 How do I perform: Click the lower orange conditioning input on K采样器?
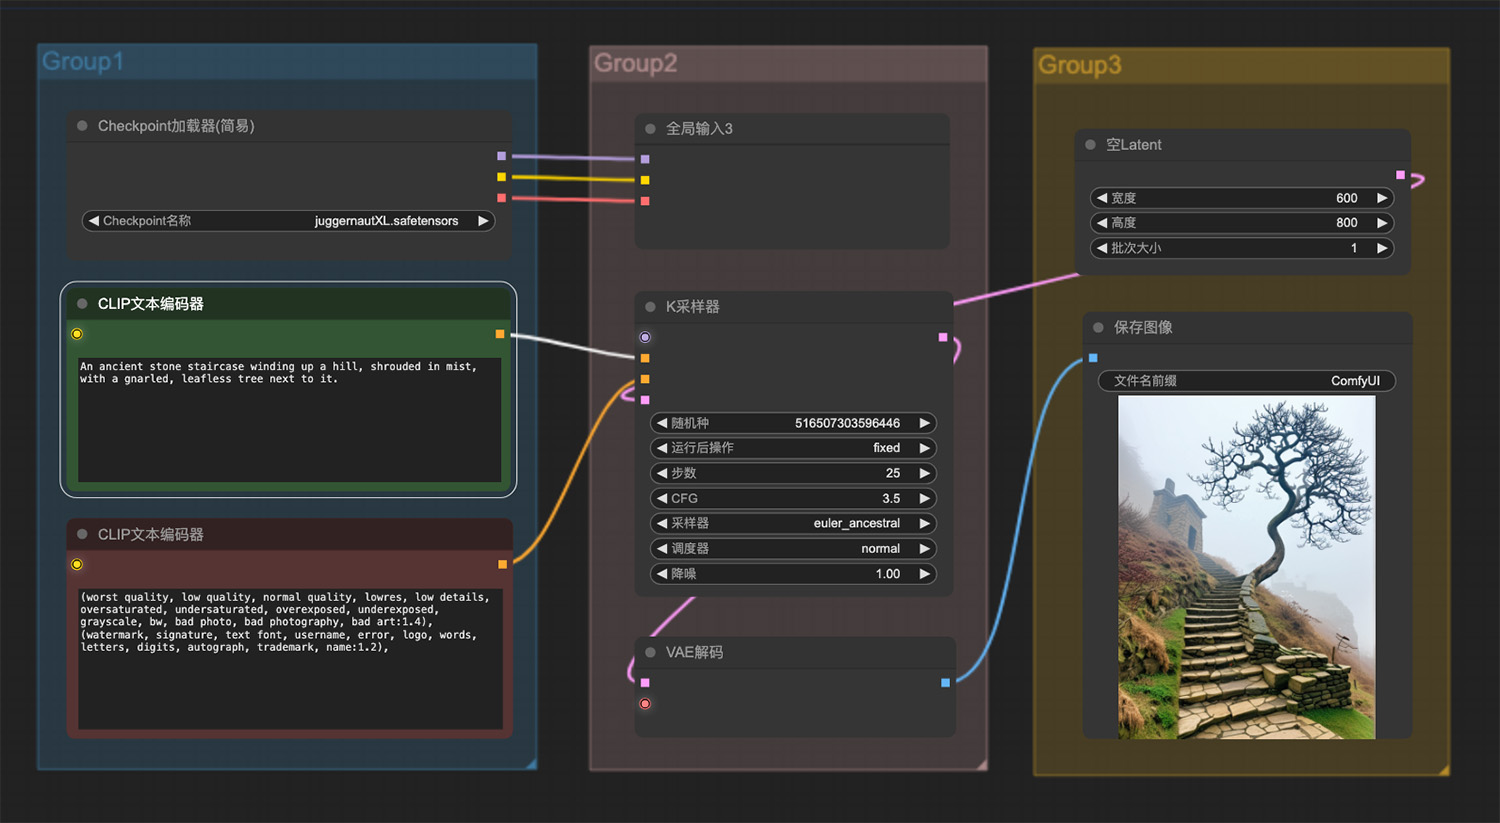click(645, 379)
